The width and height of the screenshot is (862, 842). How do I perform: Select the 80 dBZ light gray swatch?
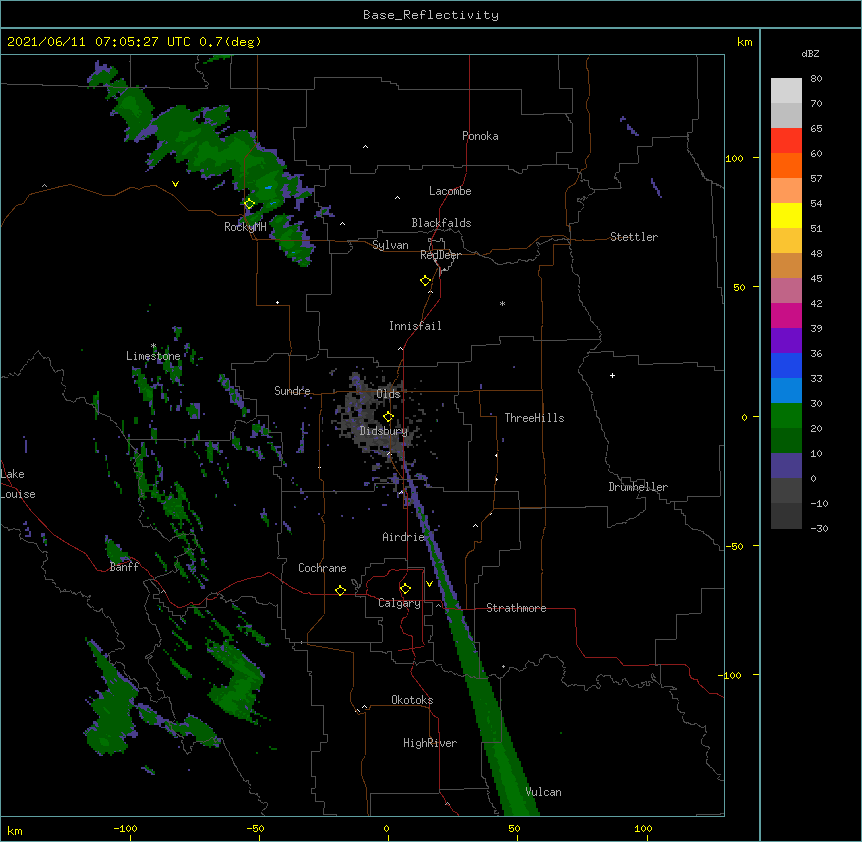coord(786,91)
